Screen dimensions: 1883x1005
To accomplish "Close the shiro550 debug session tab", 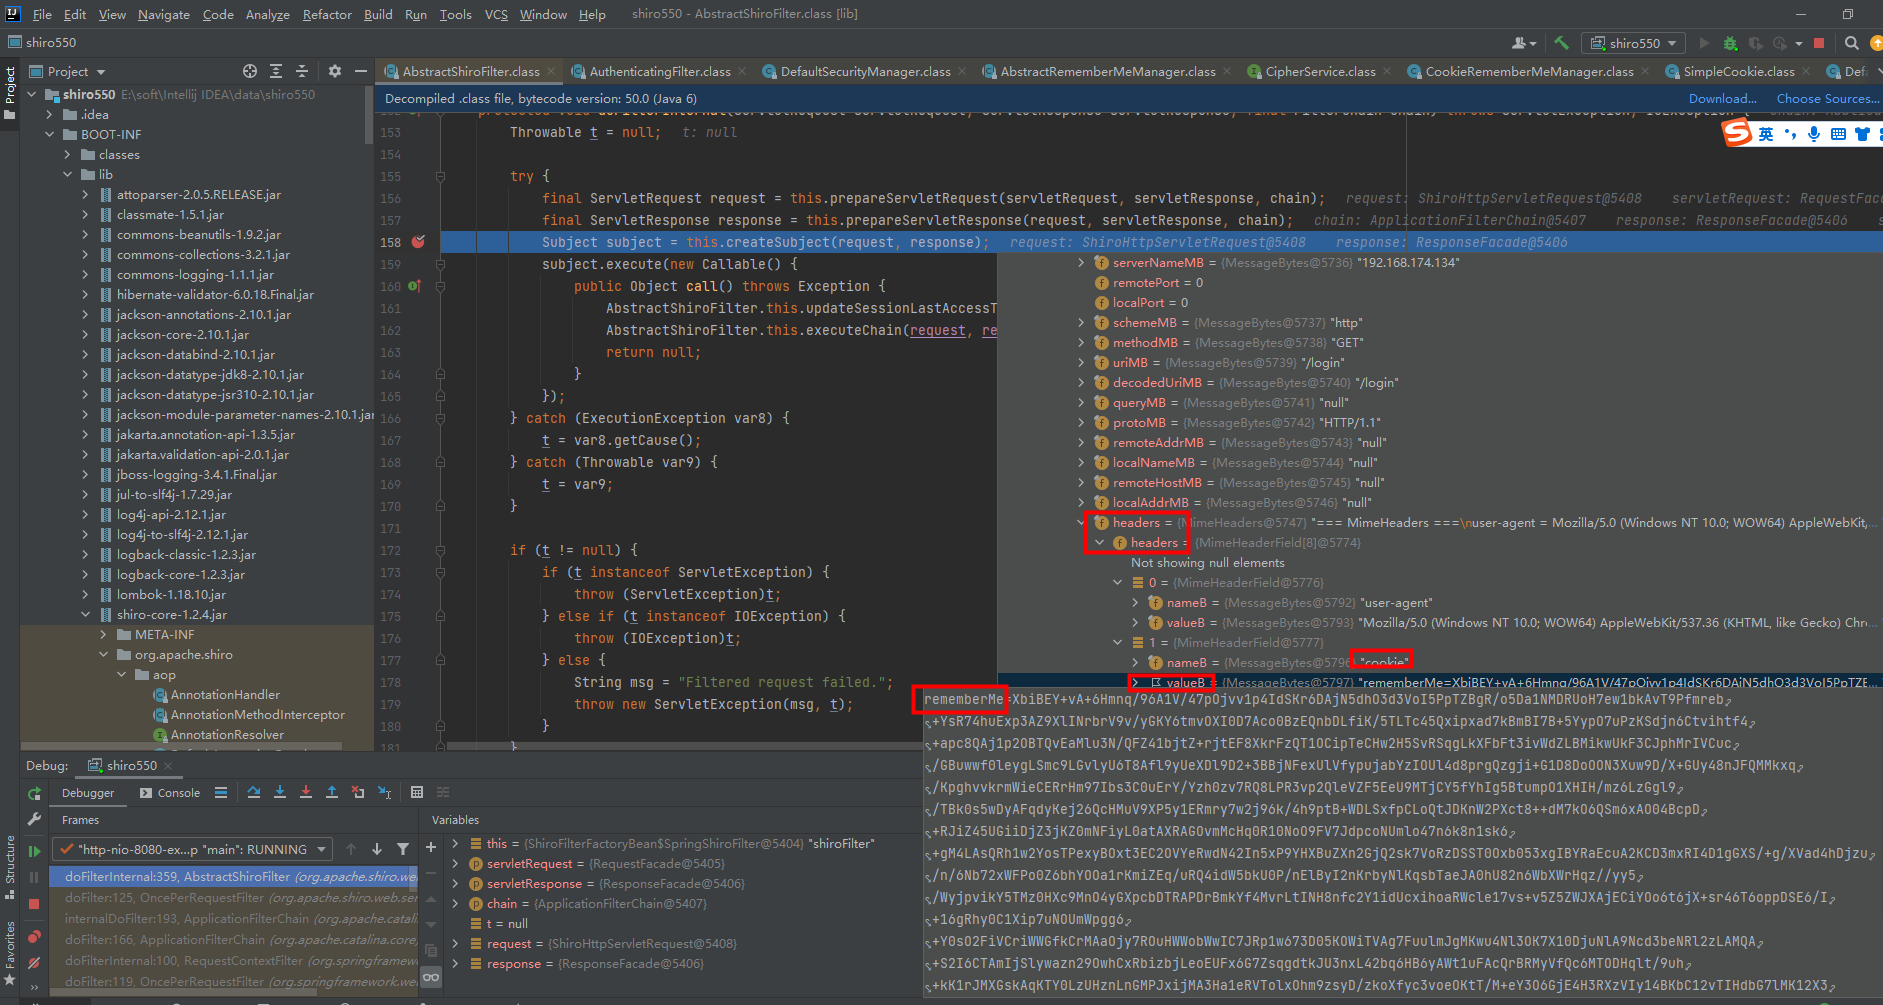I will (168, 765).
